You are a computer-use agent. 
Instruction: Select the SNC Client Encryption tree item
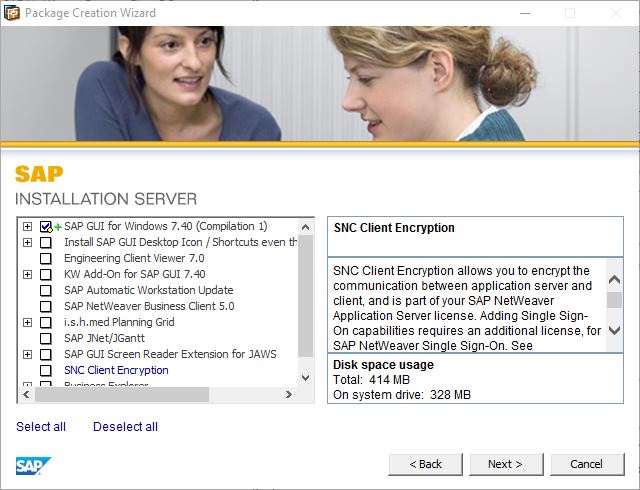pos(116,370)
